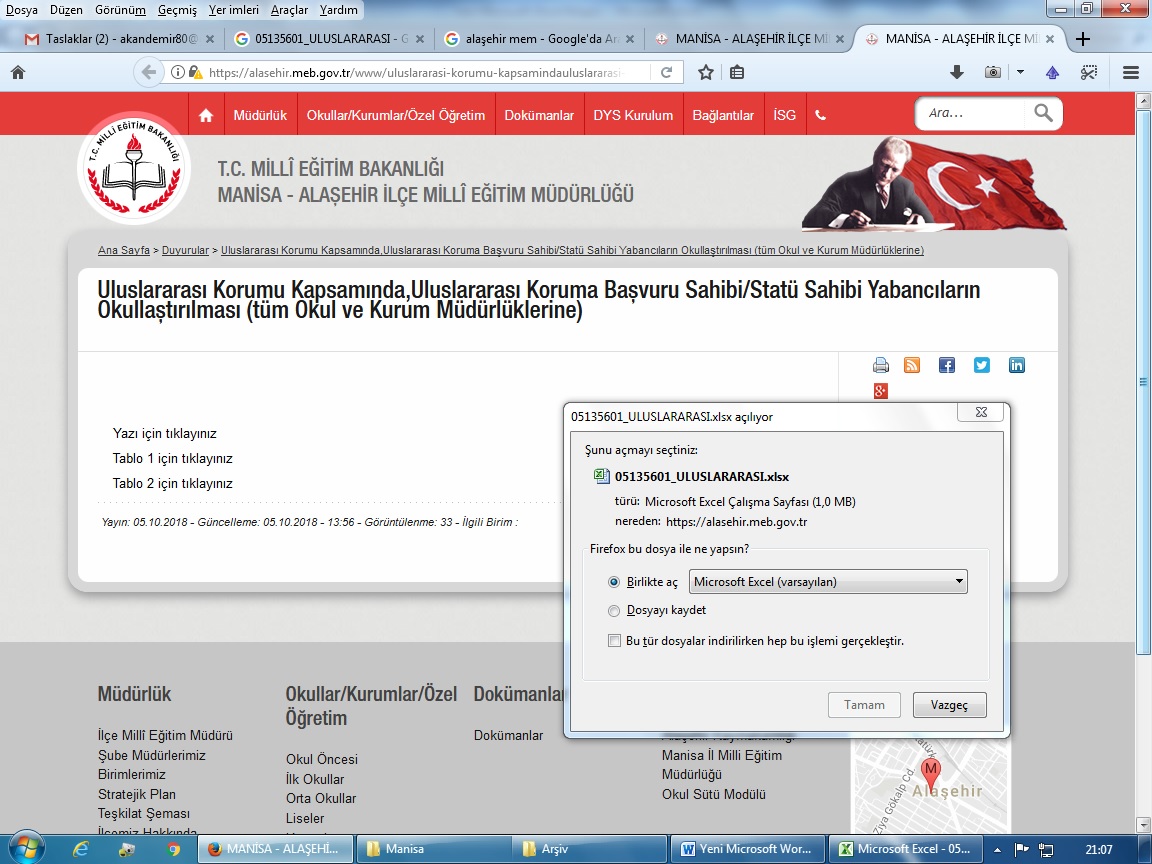Image resolution: width=1152 pixels, height=864 pixels.
Task: Share the article on Facebook icon
Action: coord(947,365)
